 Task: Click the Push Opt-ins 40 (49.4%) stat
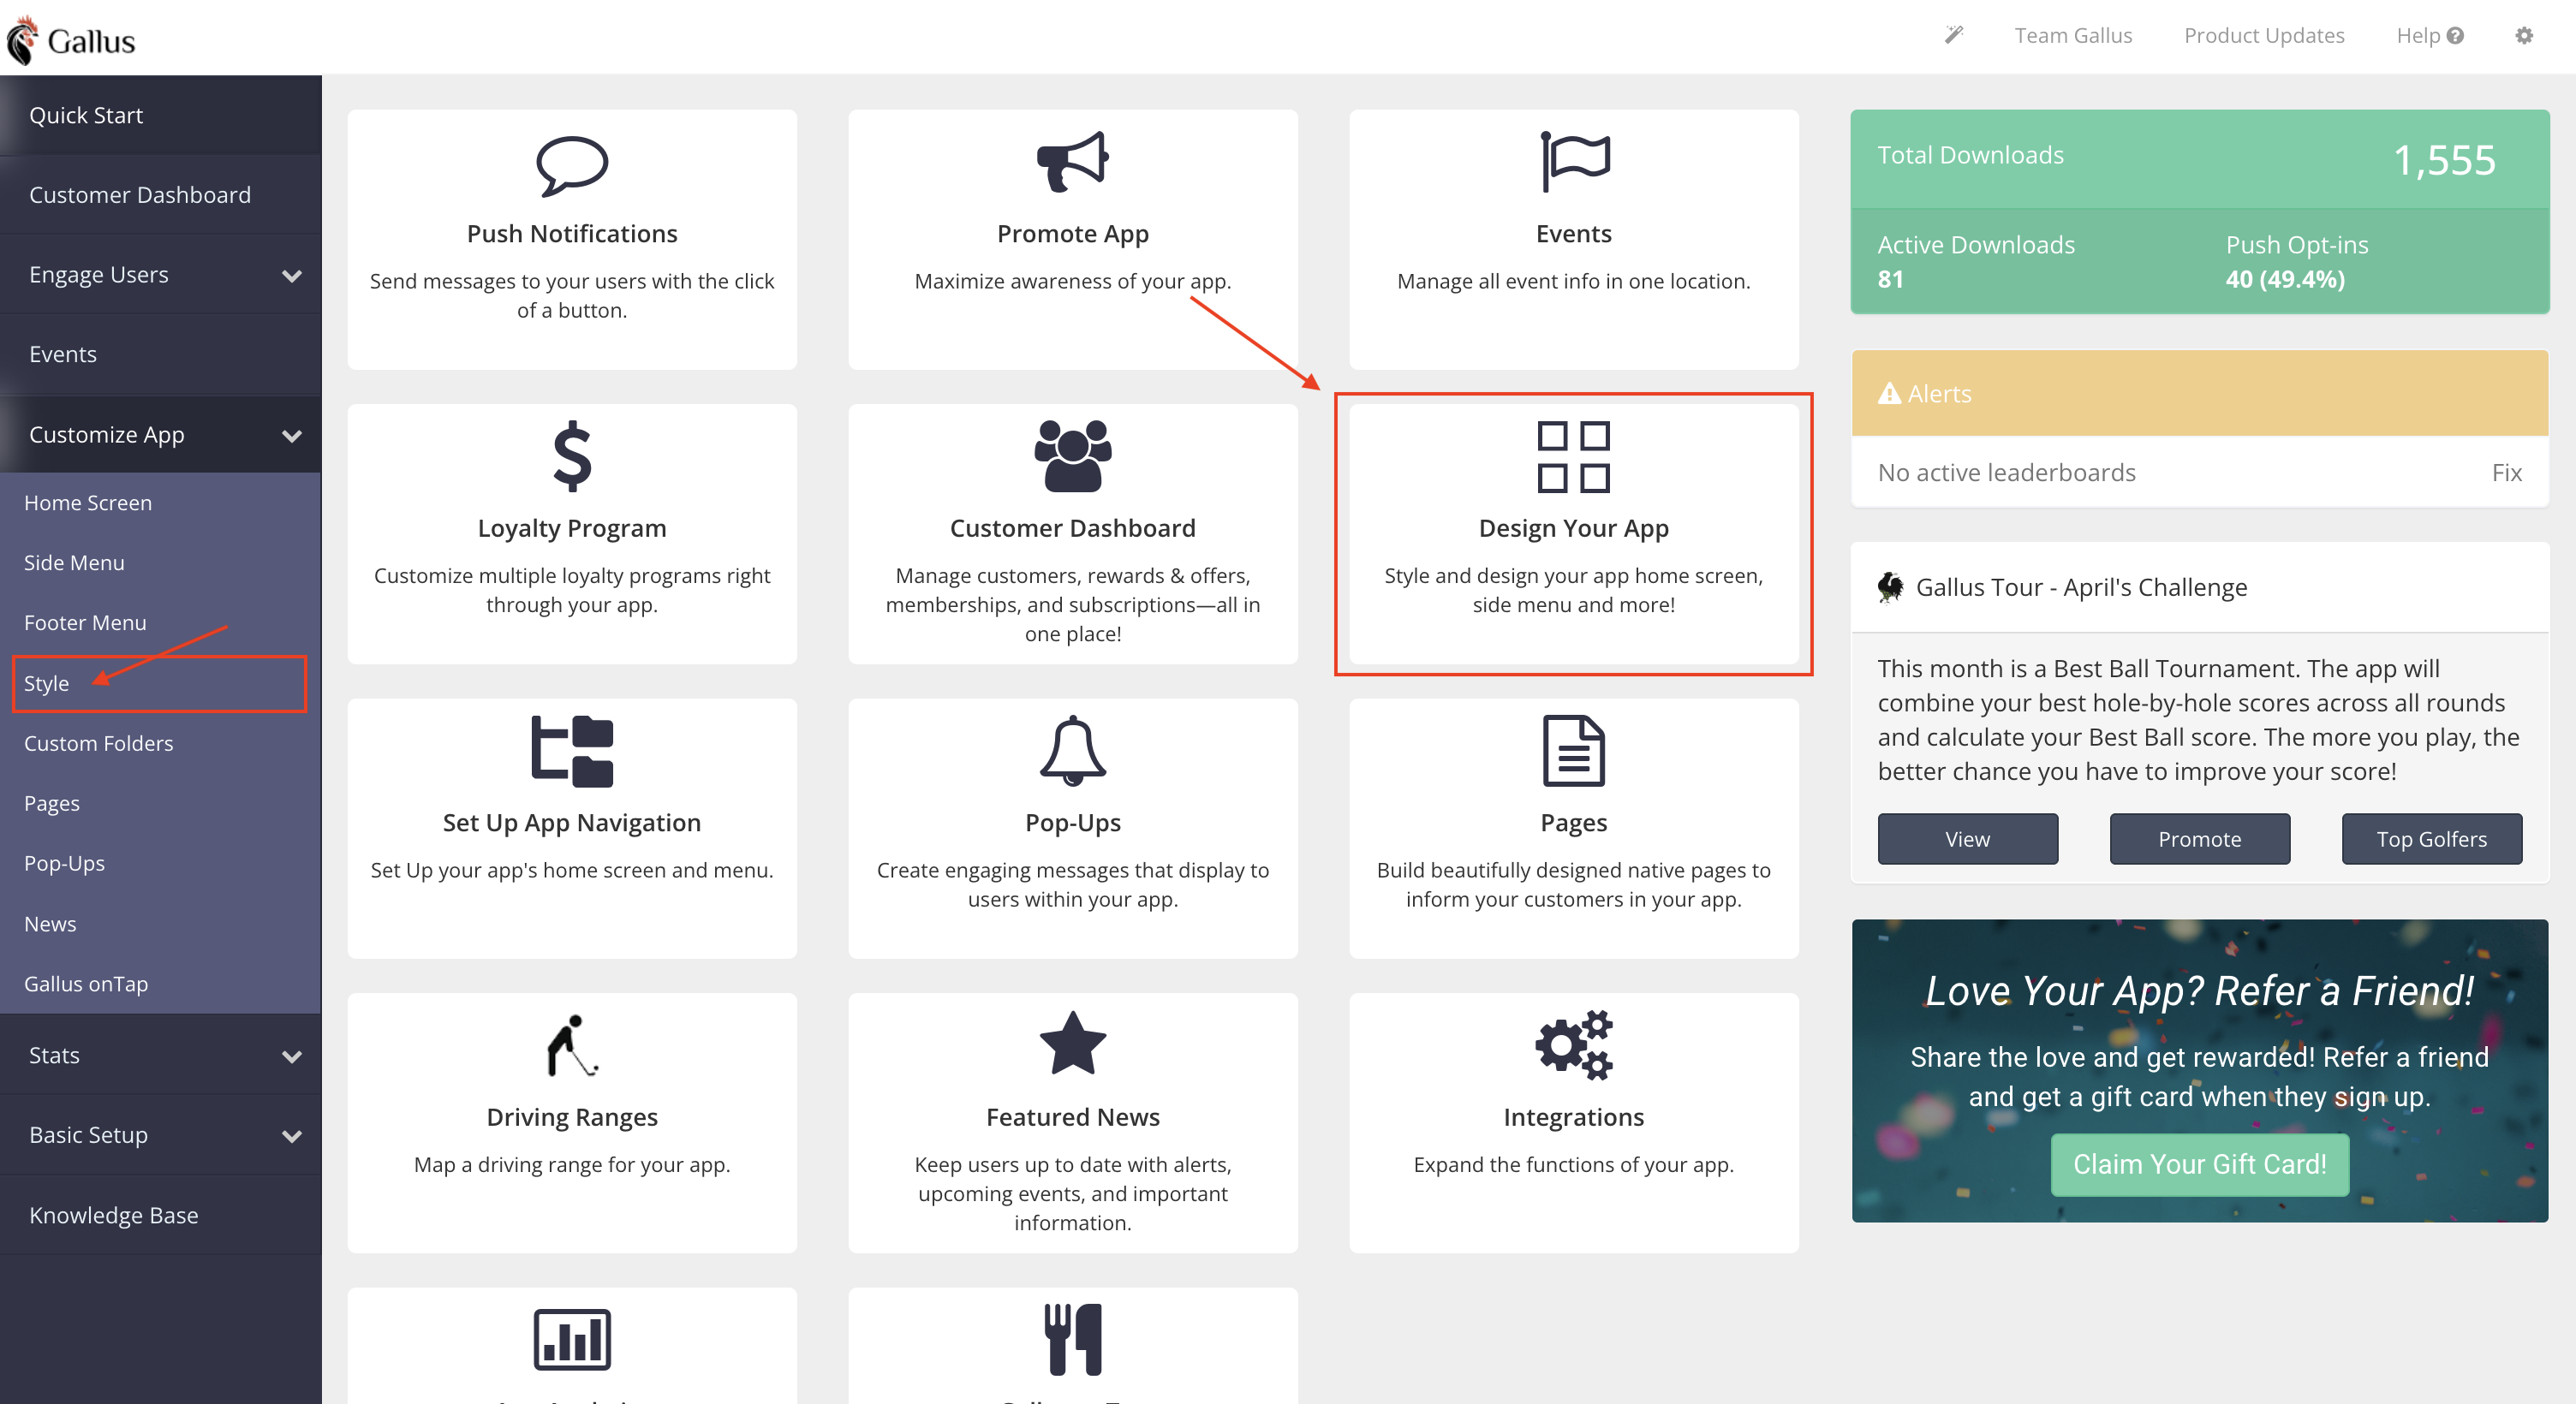tap(2296, 262)
